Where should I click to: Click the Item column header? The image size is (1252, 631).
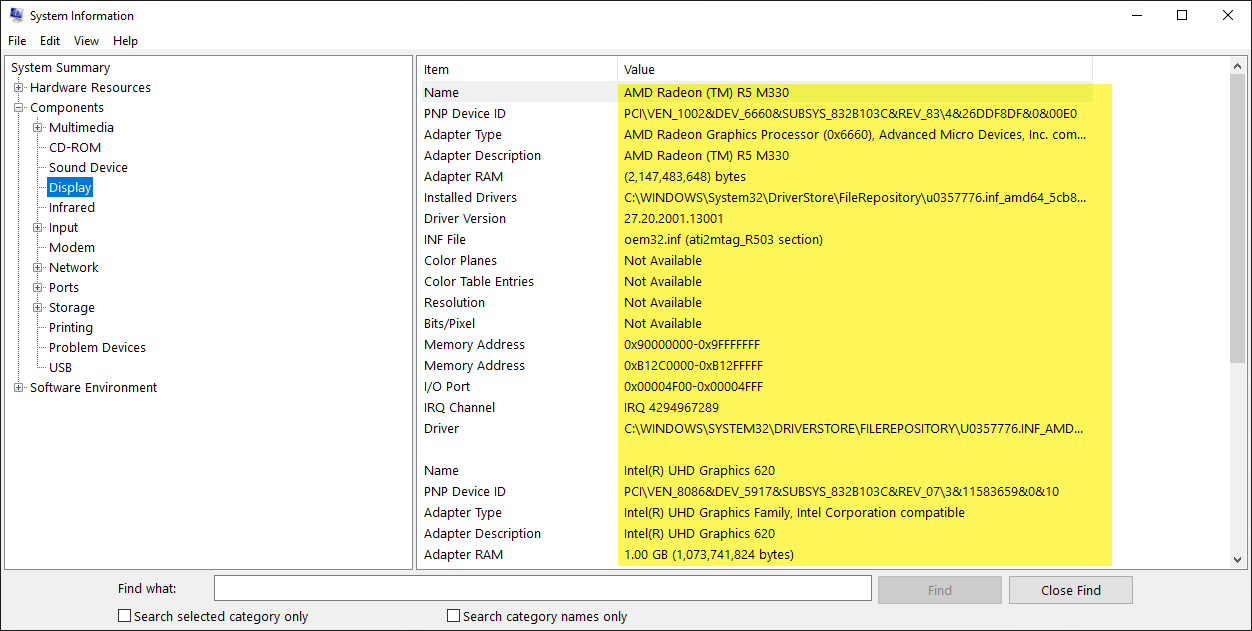(517, 69)
